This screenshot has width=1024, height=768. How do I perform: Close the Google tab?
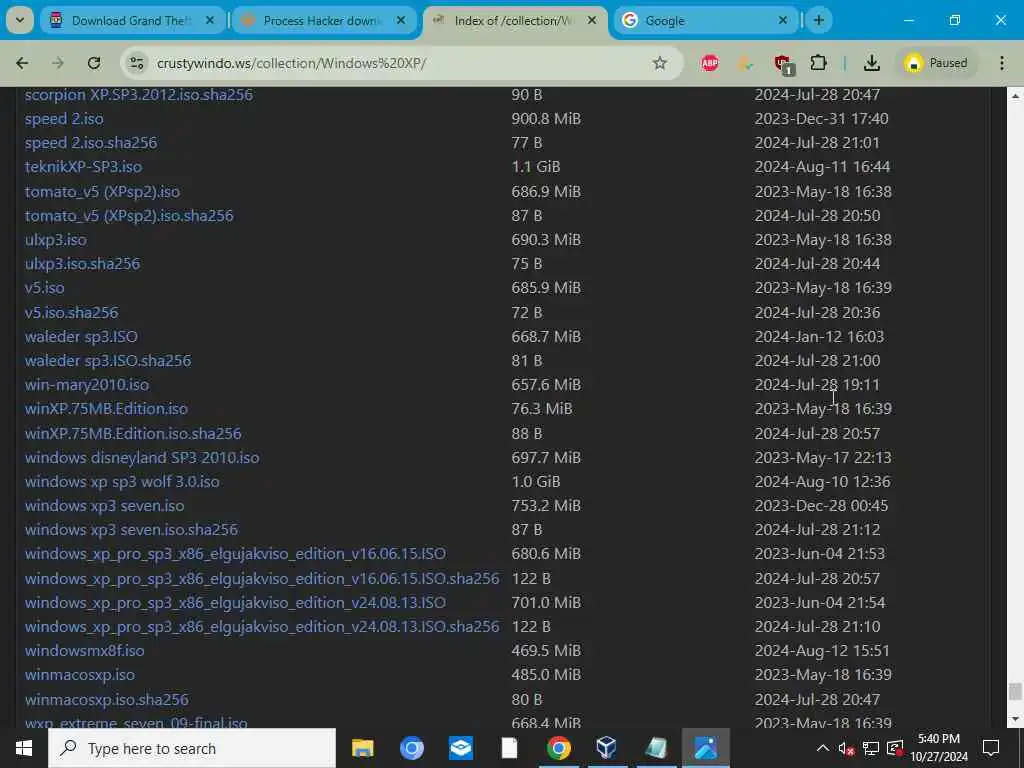[x=783, y=20]
